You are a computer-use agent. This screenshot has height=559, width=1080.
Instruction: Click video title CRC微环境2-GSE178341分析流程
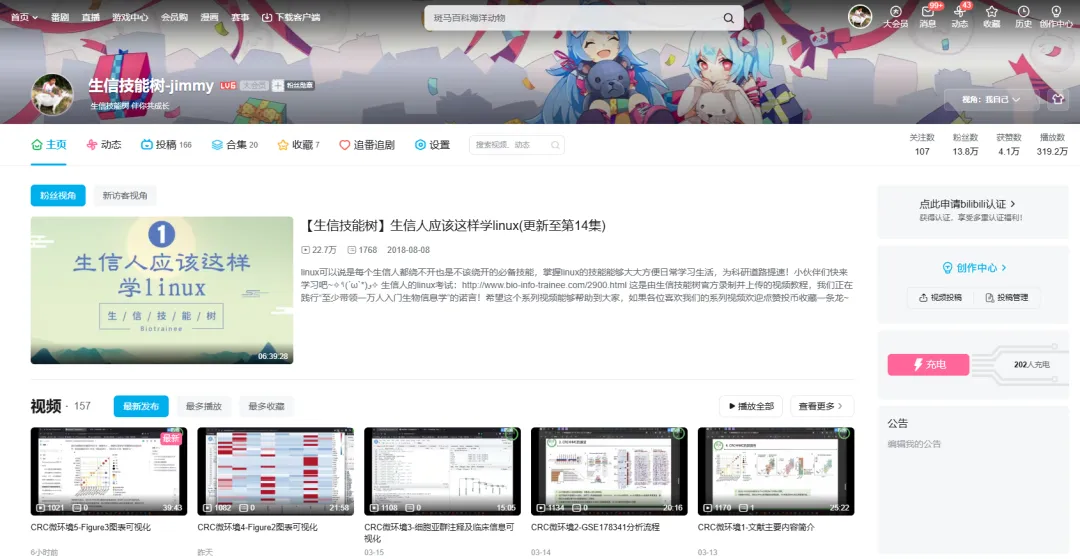click(595, 527)
